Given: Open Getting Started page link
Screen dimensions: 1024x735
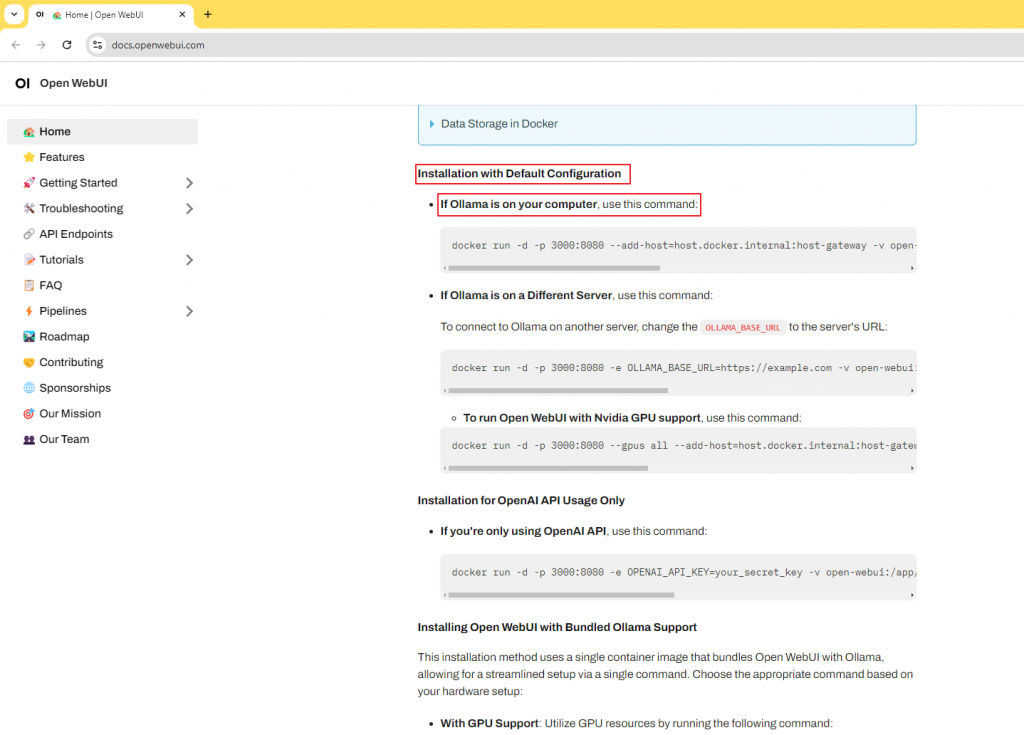Looking at the screenshot, I should (x=78, y=183).
